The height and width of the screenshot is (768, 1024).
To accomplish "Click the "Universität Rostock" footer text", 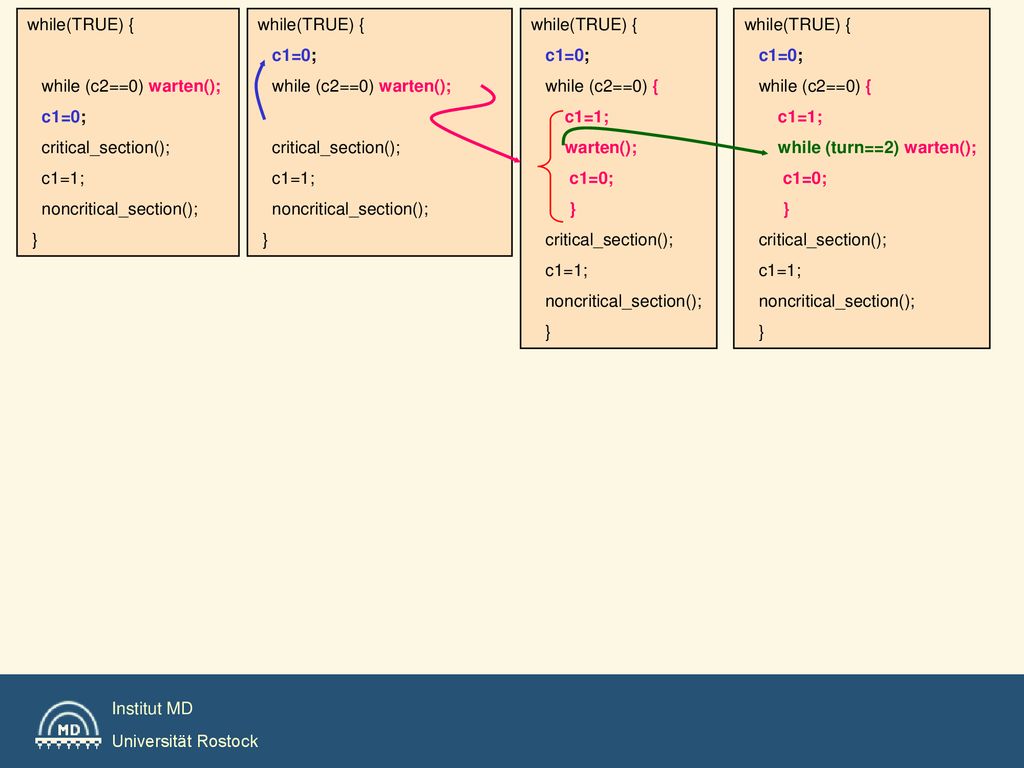I will coord(185,741).
